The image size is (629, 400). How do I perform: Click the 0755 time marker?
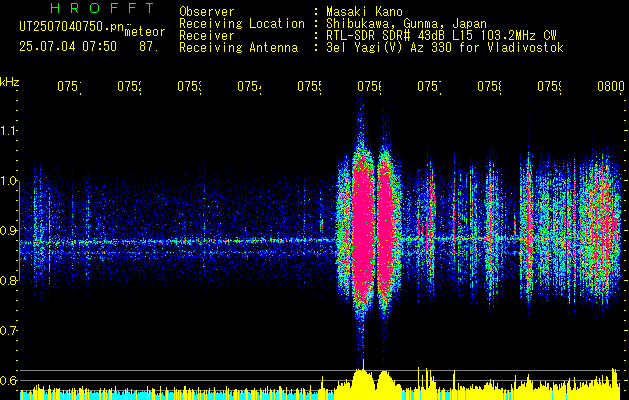[309, 87]
